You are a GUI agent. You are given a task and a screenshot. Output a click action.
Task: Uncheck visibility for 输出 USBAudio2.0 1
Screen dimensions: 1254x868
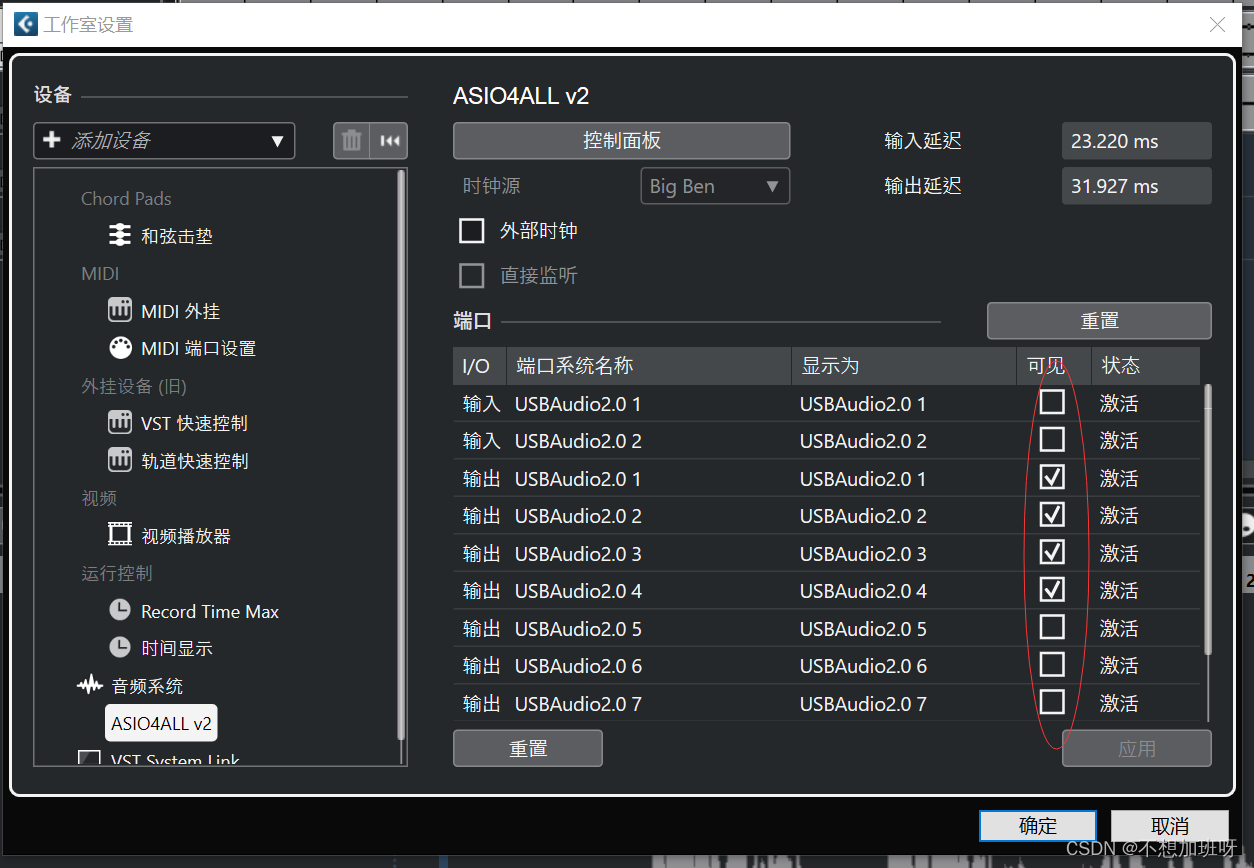click(x=1052, y=477)
